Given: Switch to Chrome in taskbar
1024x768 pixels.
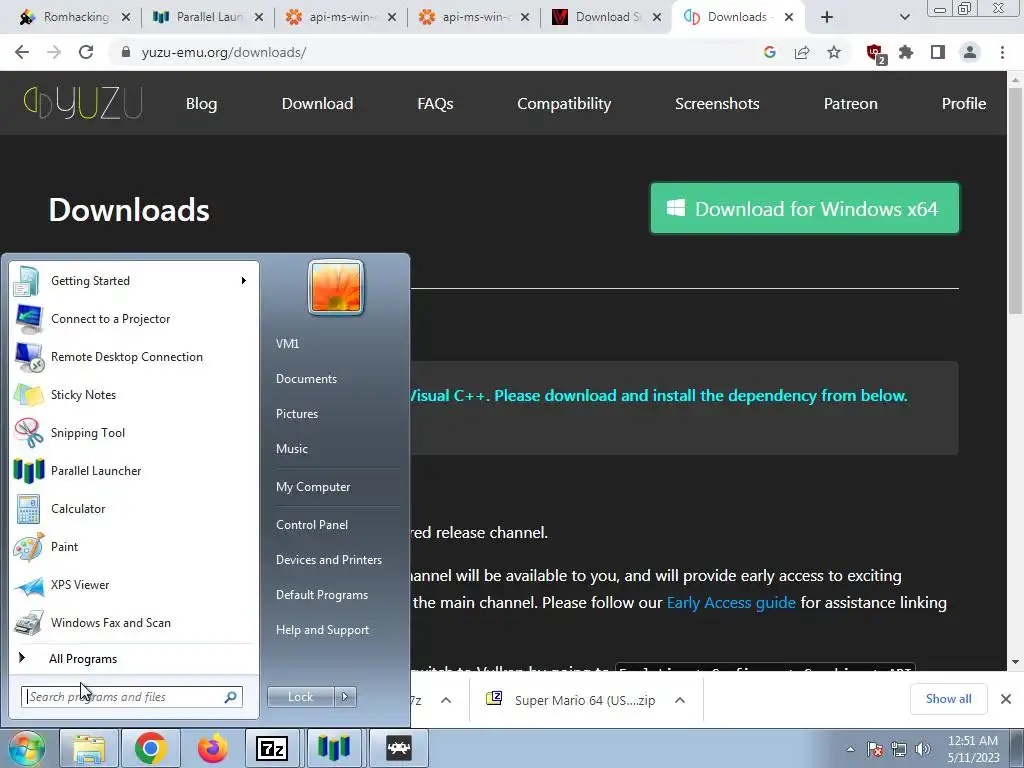Looking at the screenshot, I should click(151, 748).
